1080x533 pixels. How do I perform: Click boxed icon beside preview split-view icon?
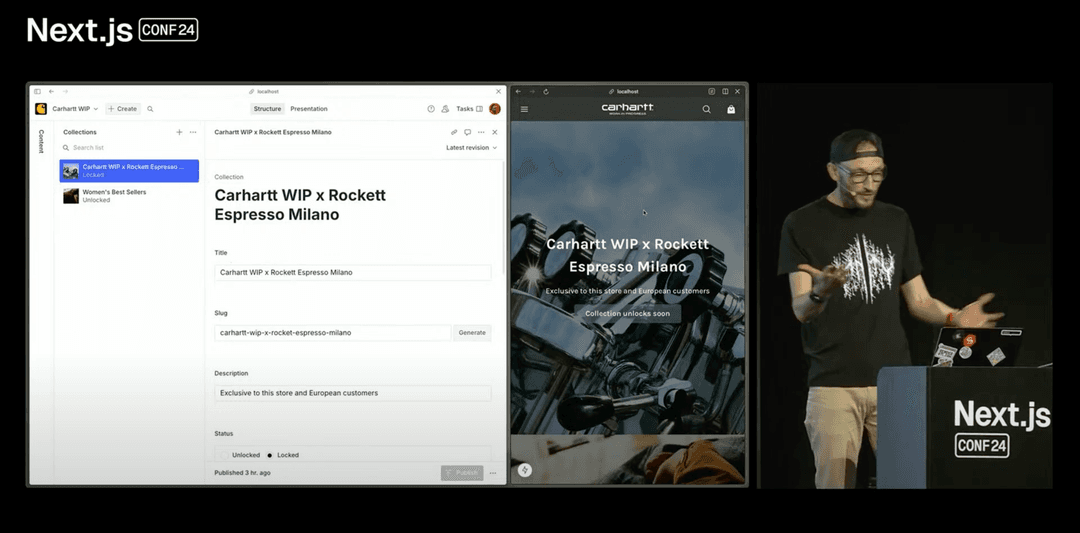(712, 91)
